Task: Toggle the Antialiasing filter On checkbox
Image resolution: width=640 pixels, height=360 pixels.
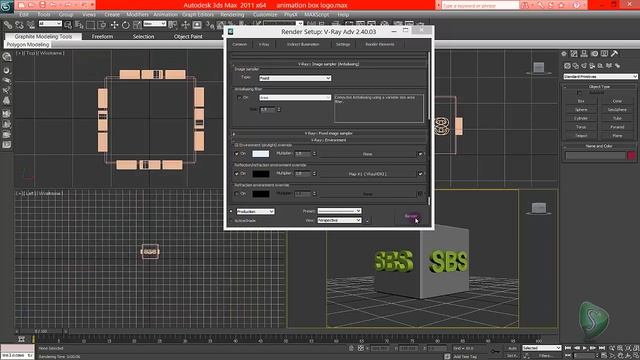Action: pos(239,98)
